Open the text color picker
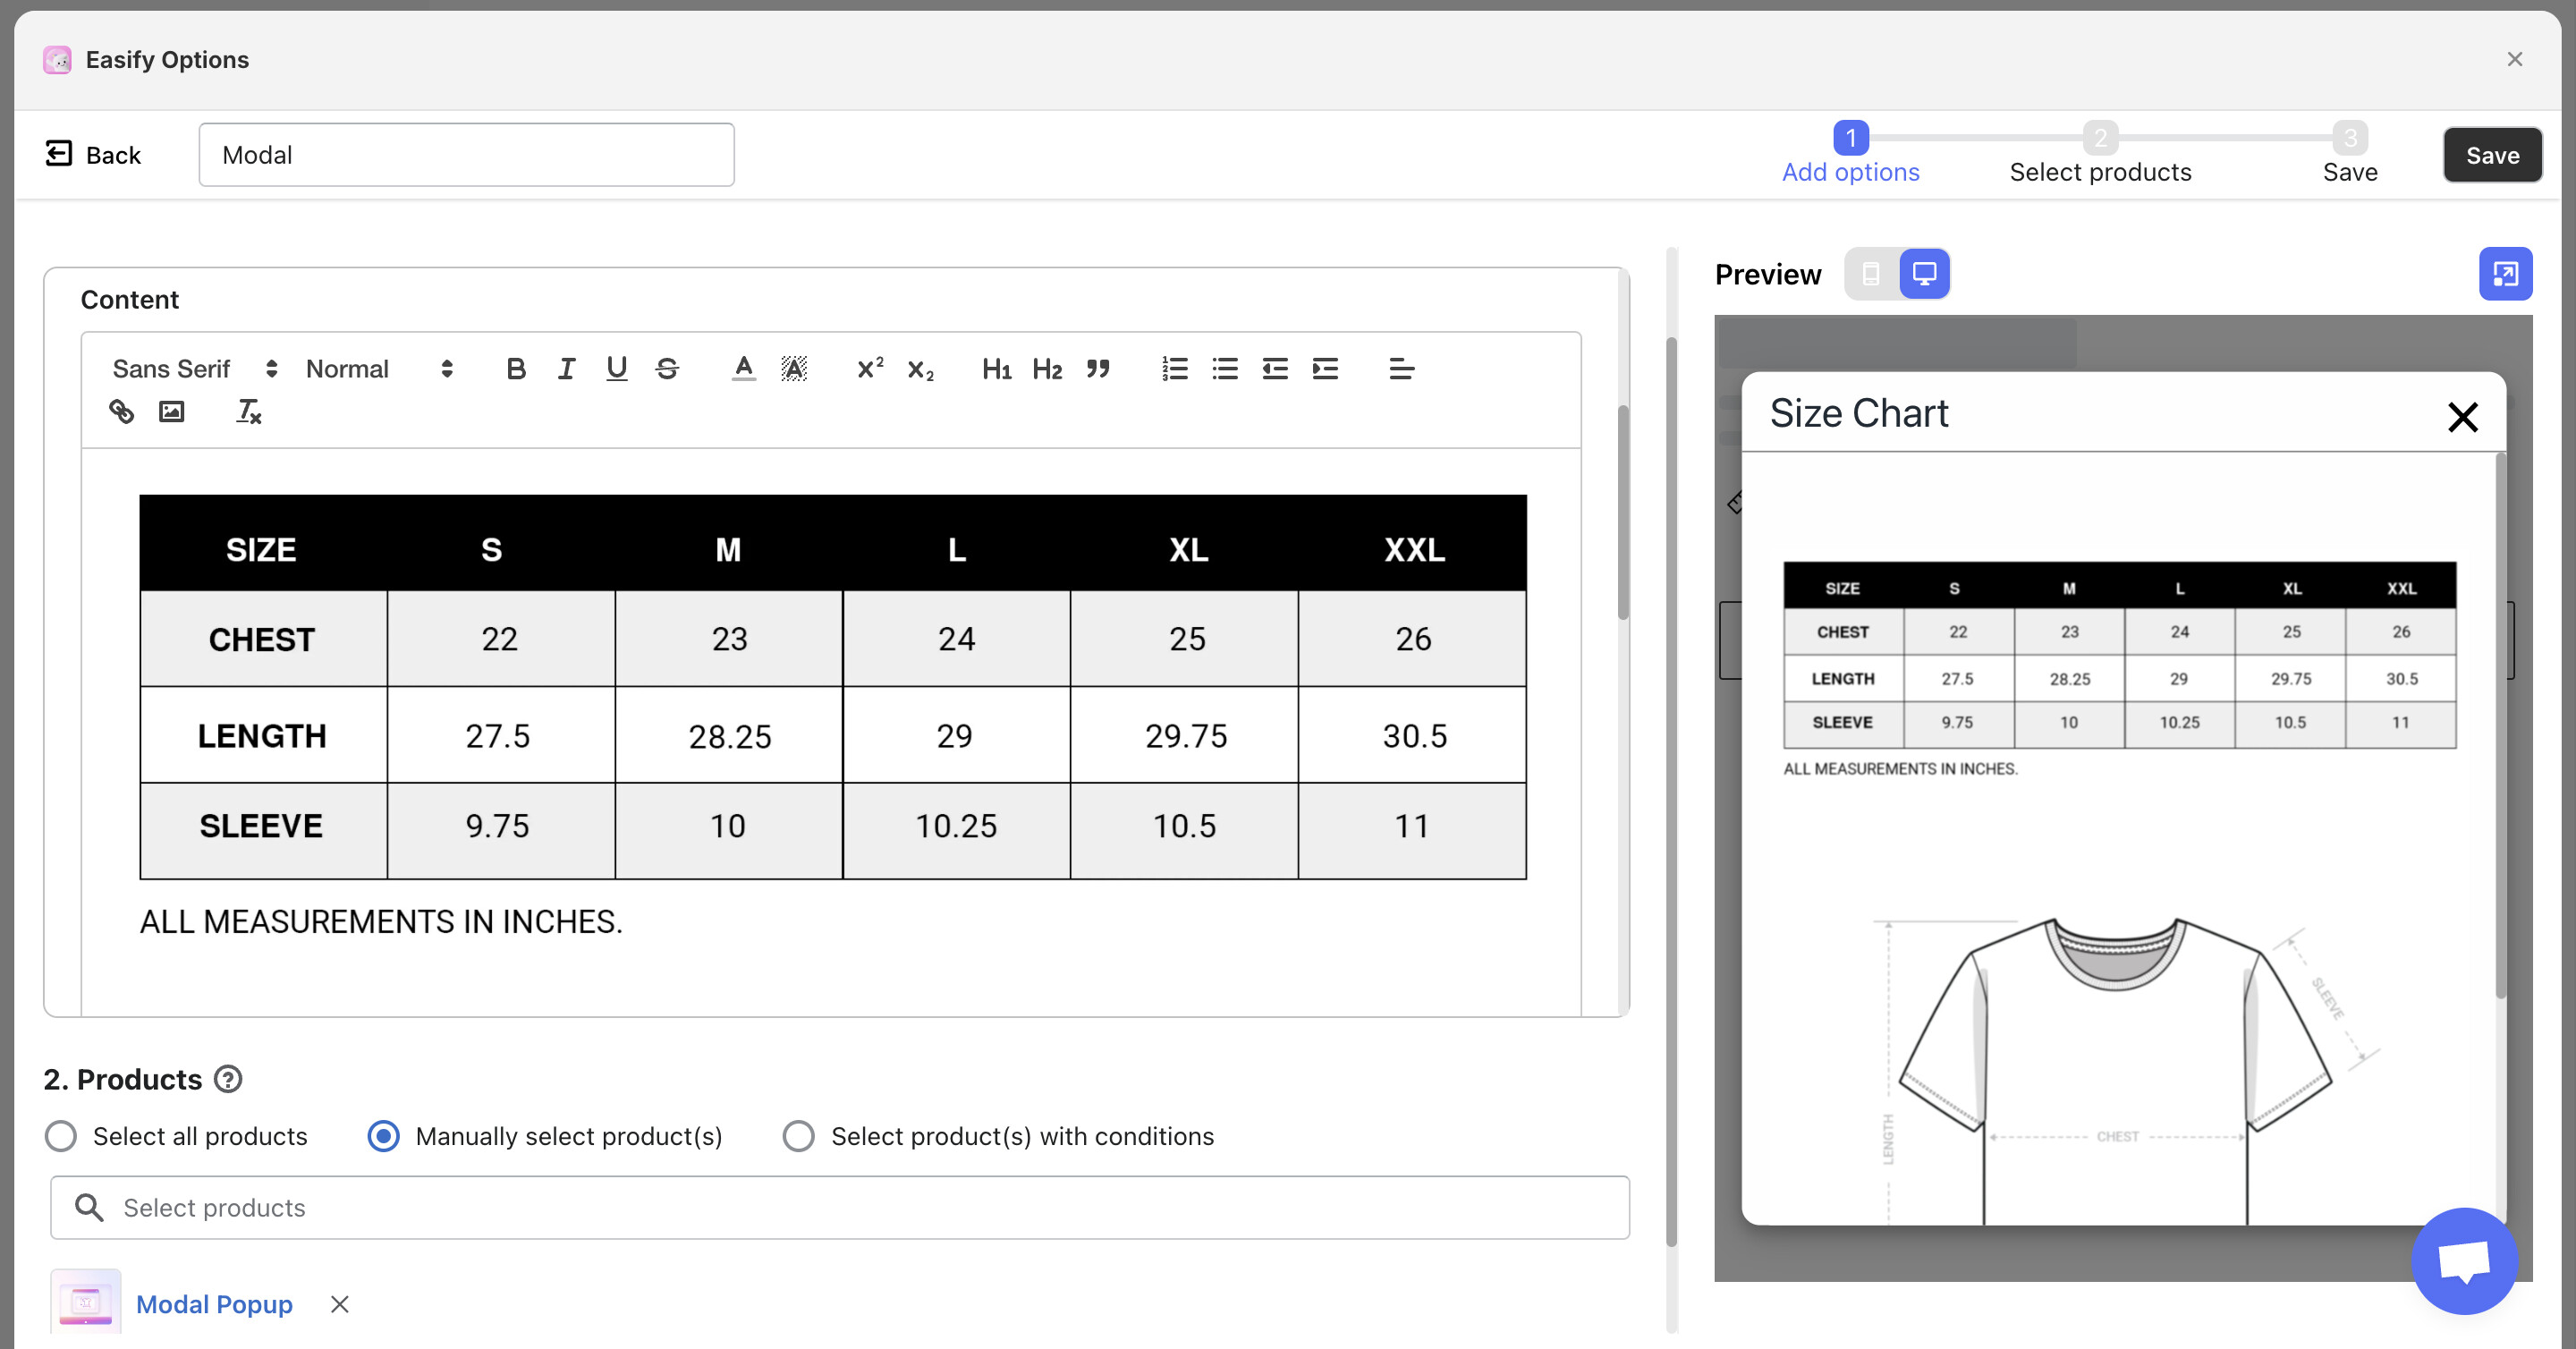This screenshot has width=2576, height=1349. [x=743, y=369]
